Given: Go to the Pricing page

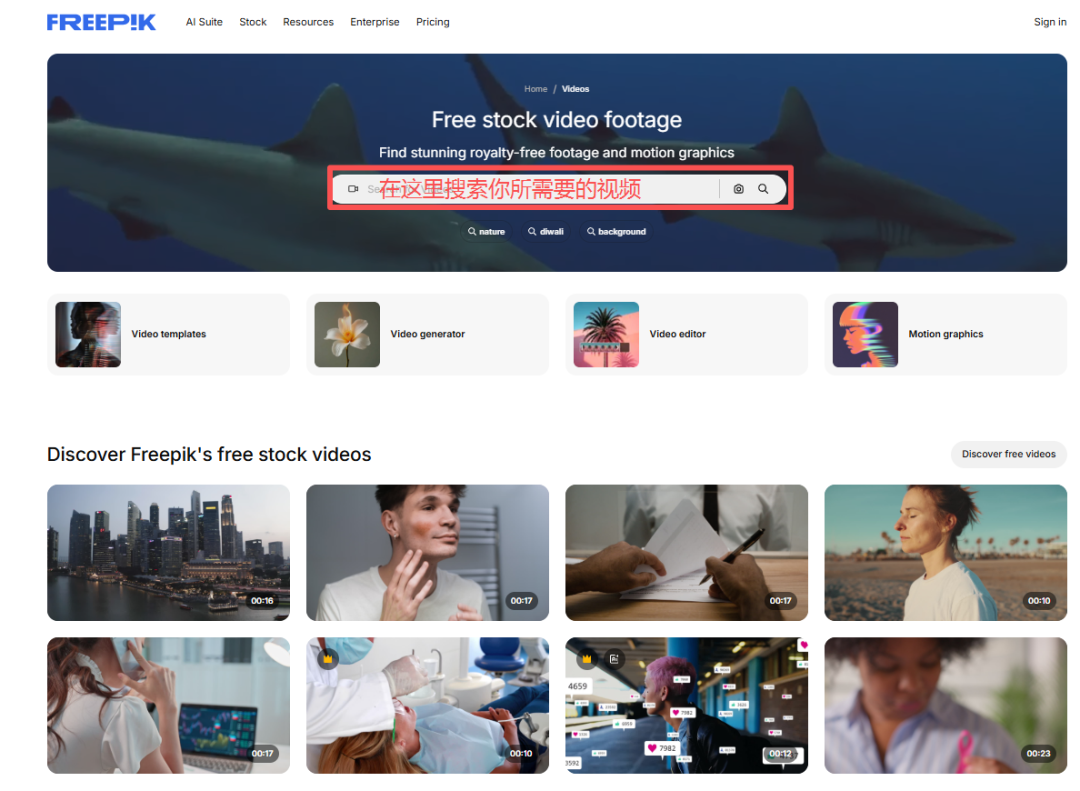Looking at the screenshot, I should [x=433, y=22].
